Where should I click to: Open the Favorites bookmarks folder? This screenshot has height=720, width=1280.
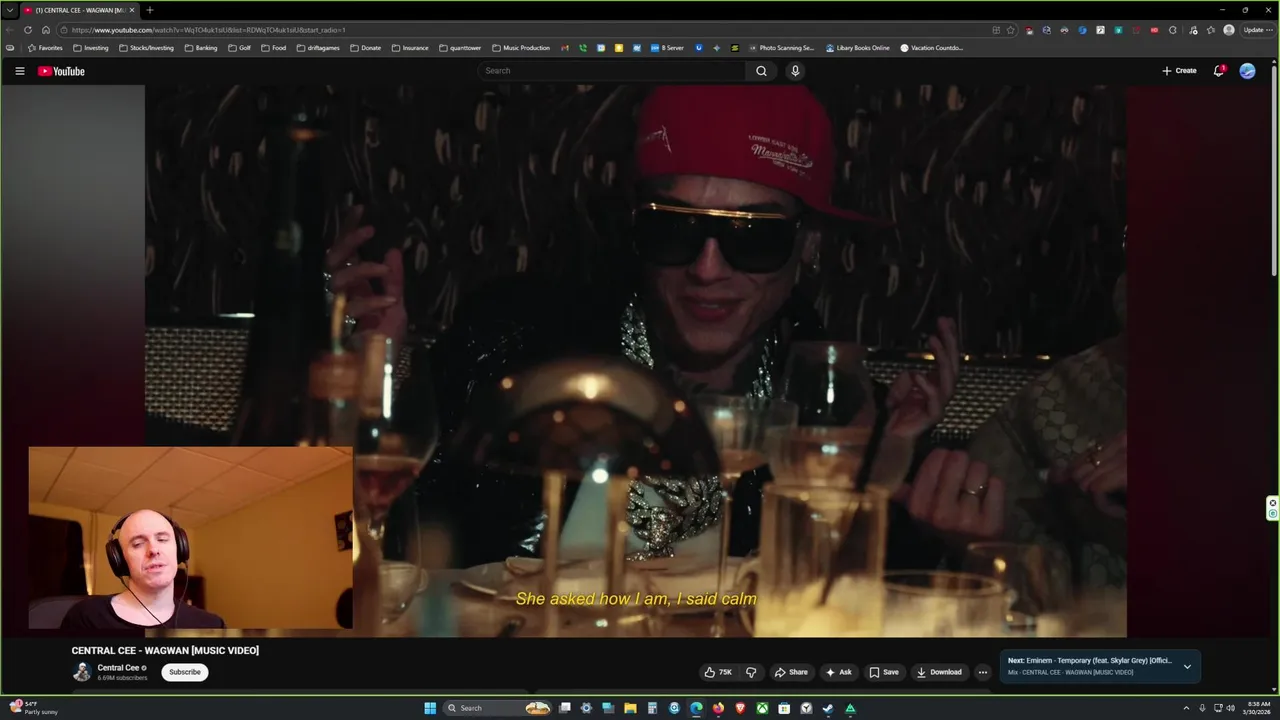pyautogui.click(x=45, y=48)
